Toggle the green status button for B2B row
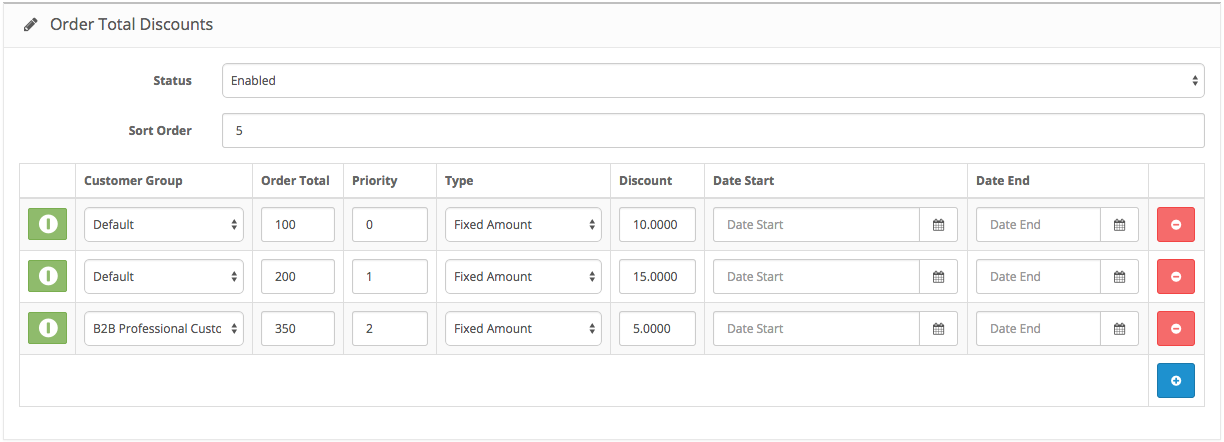 click(x=47, y=329)
